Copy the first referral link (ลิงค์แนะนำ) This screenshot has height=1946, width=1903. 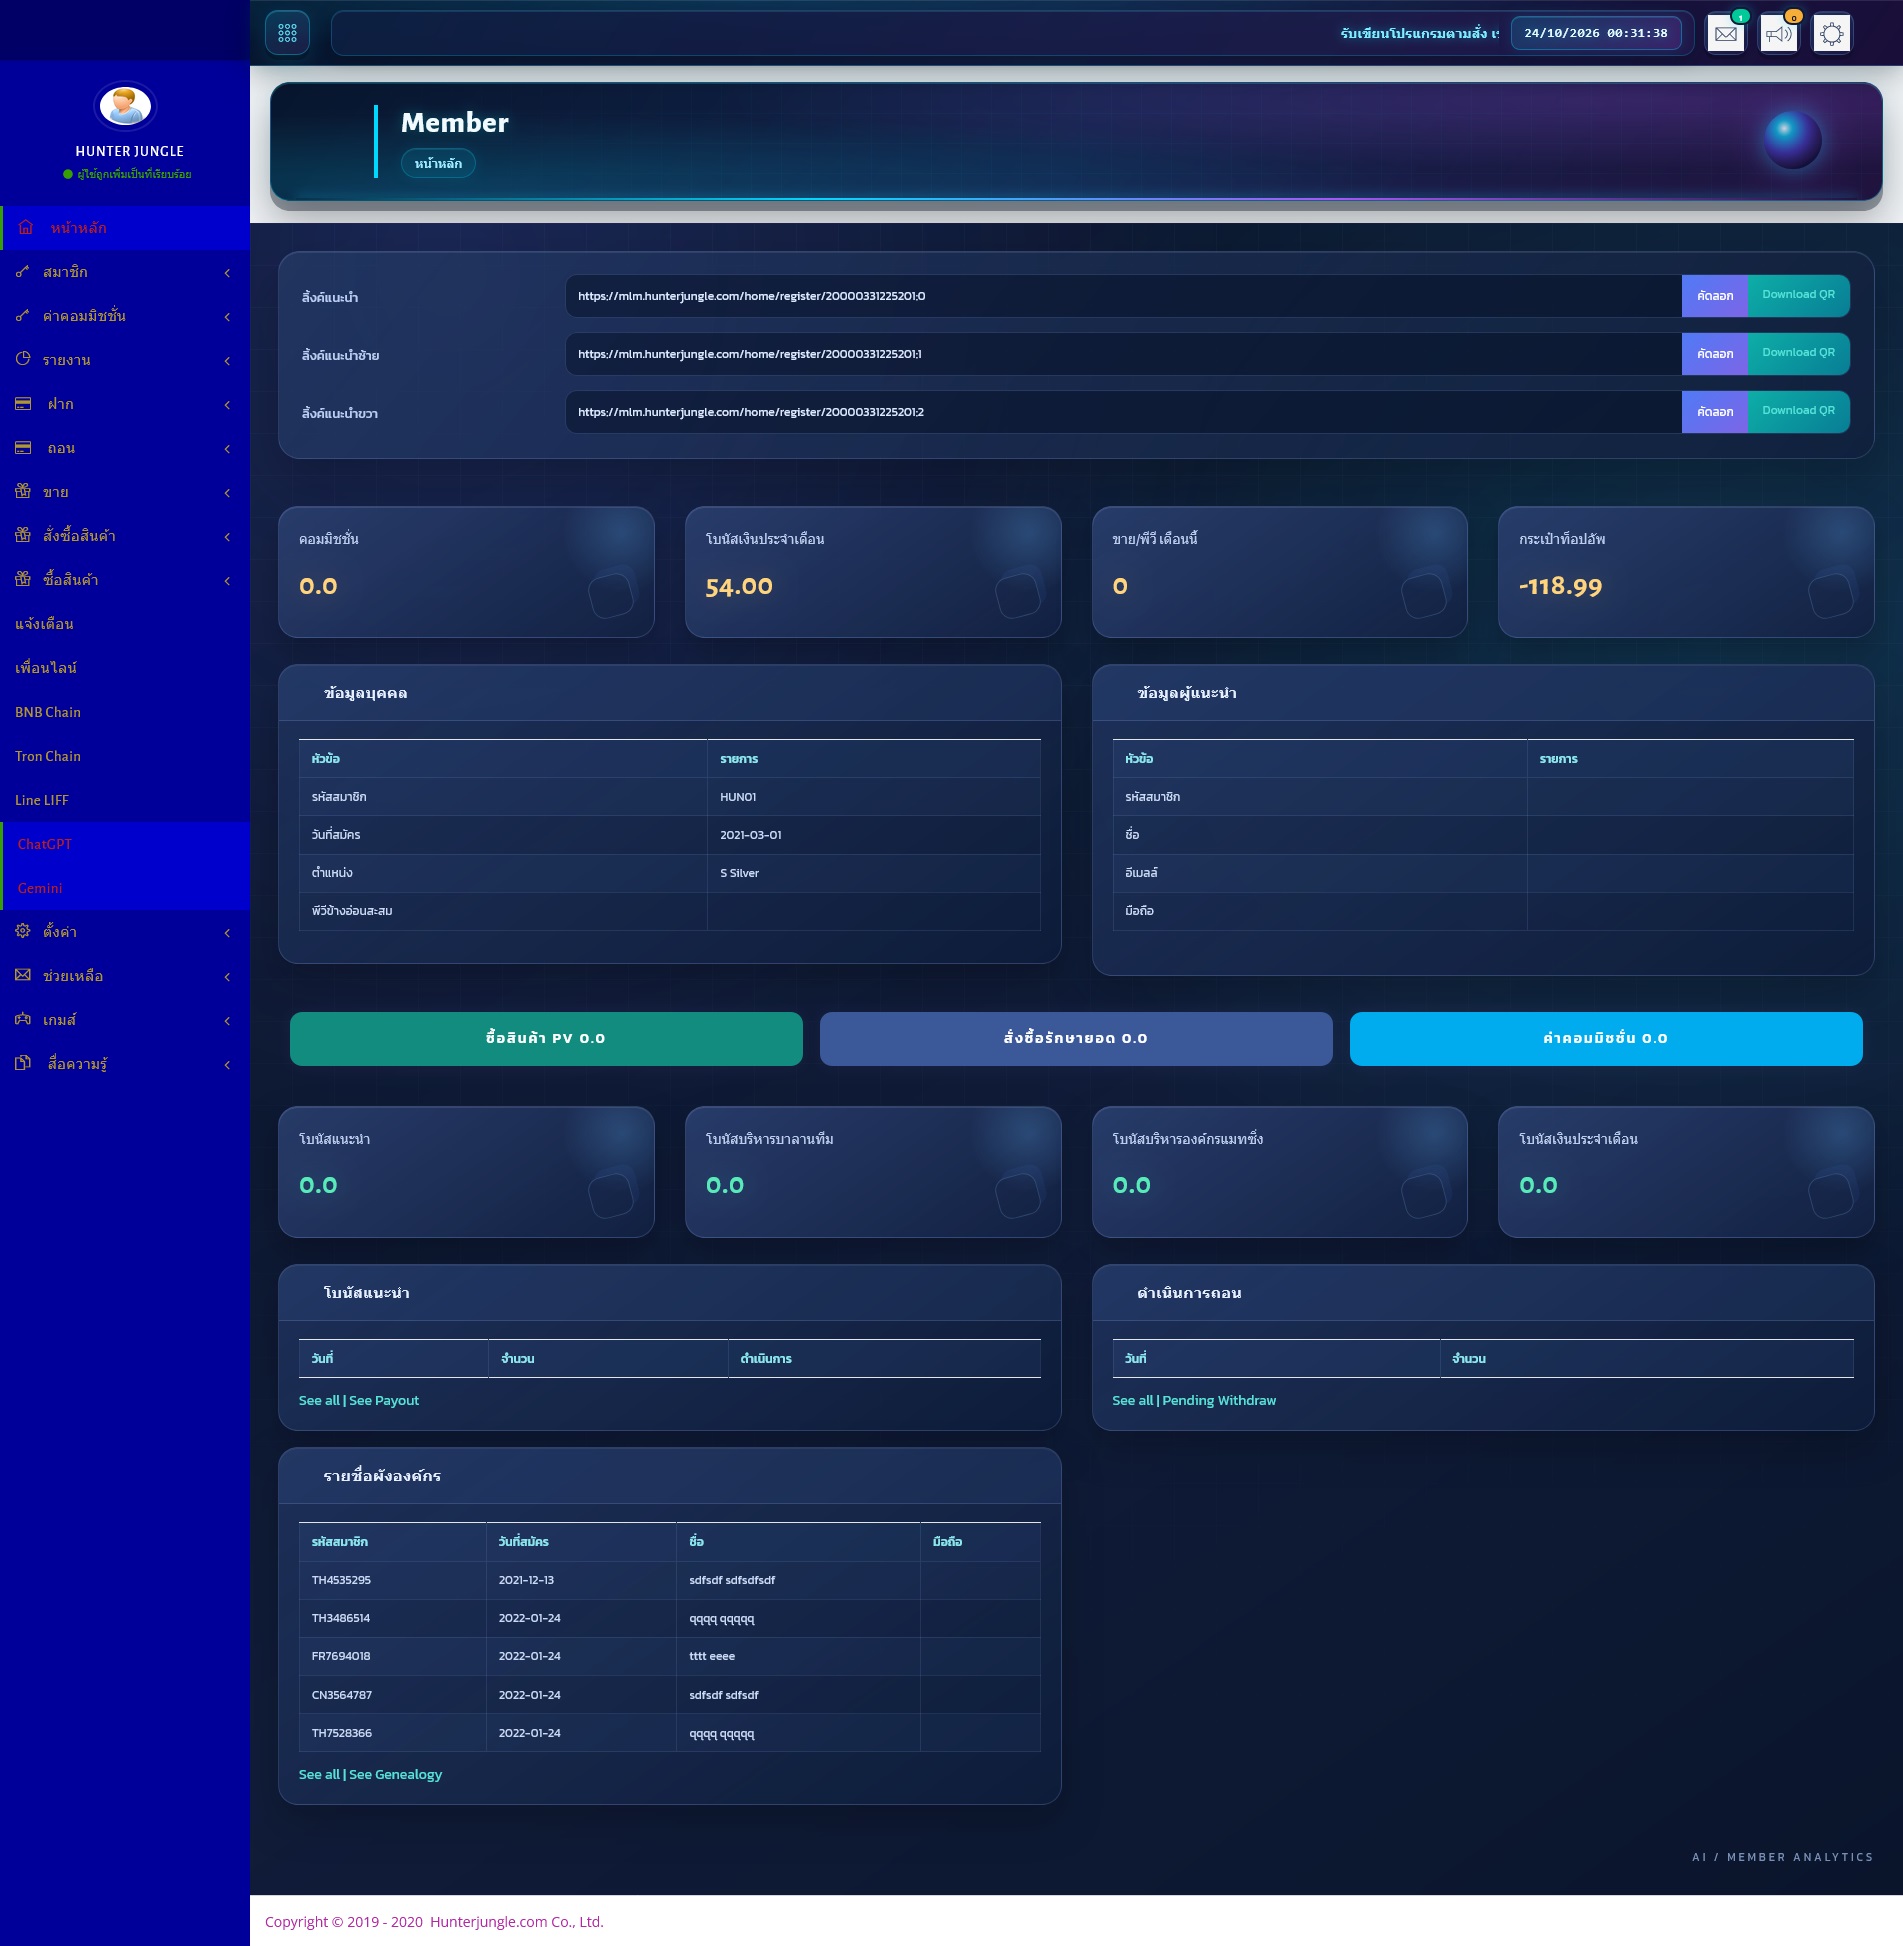pos(1714,296)
